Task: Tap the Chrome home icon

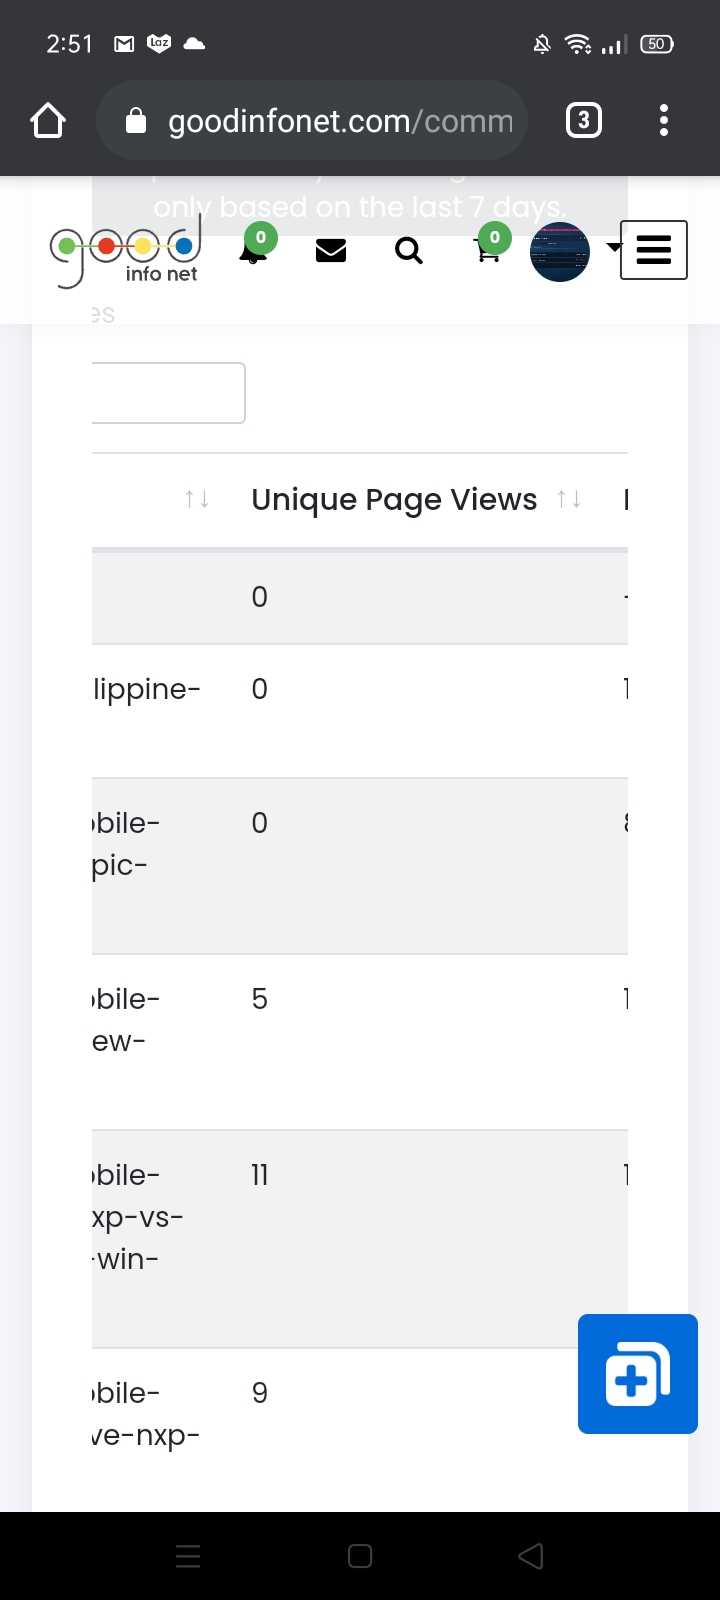Action: 48,121
